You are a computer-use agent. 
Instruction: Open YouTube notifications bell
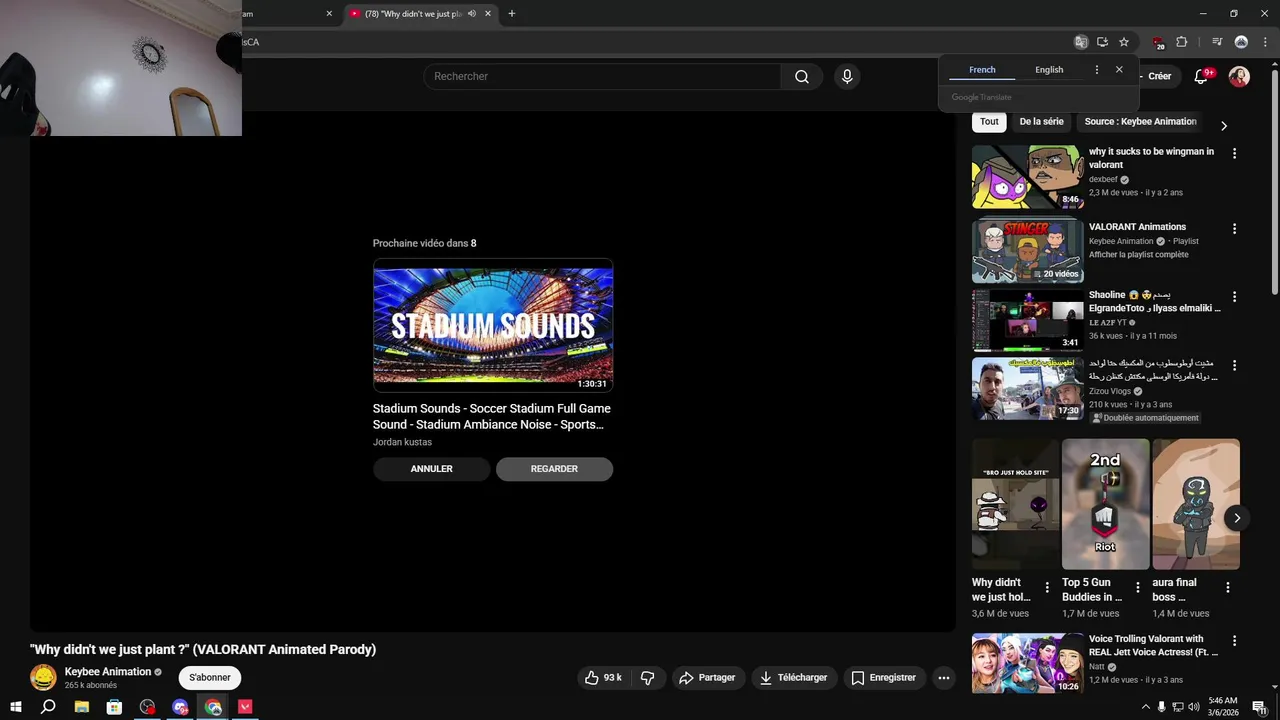1202,77
